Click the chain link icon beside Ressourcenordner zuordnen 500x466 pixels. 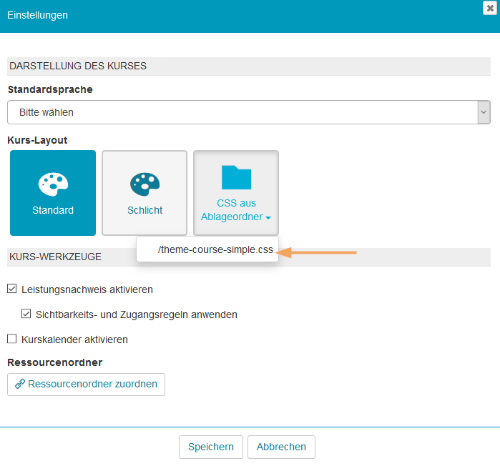click(20, 384)
